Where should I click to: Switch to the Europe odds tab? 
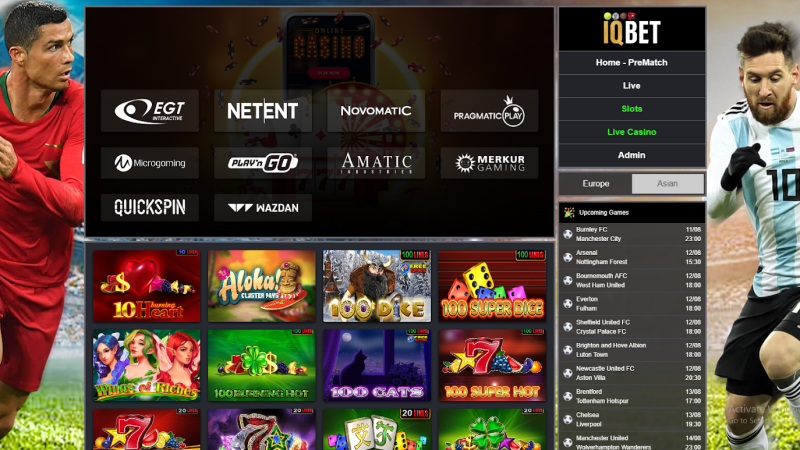click(596, 184)
